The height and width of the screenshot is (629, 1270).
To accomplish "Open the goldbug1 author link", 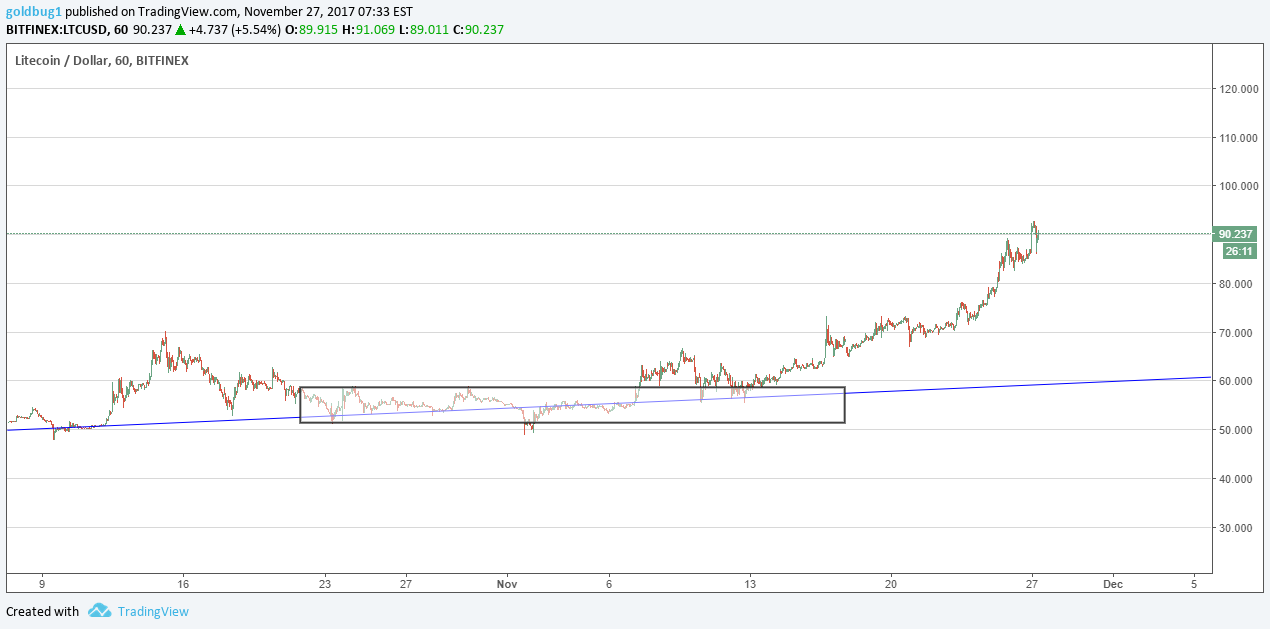I will click(34, 11).
